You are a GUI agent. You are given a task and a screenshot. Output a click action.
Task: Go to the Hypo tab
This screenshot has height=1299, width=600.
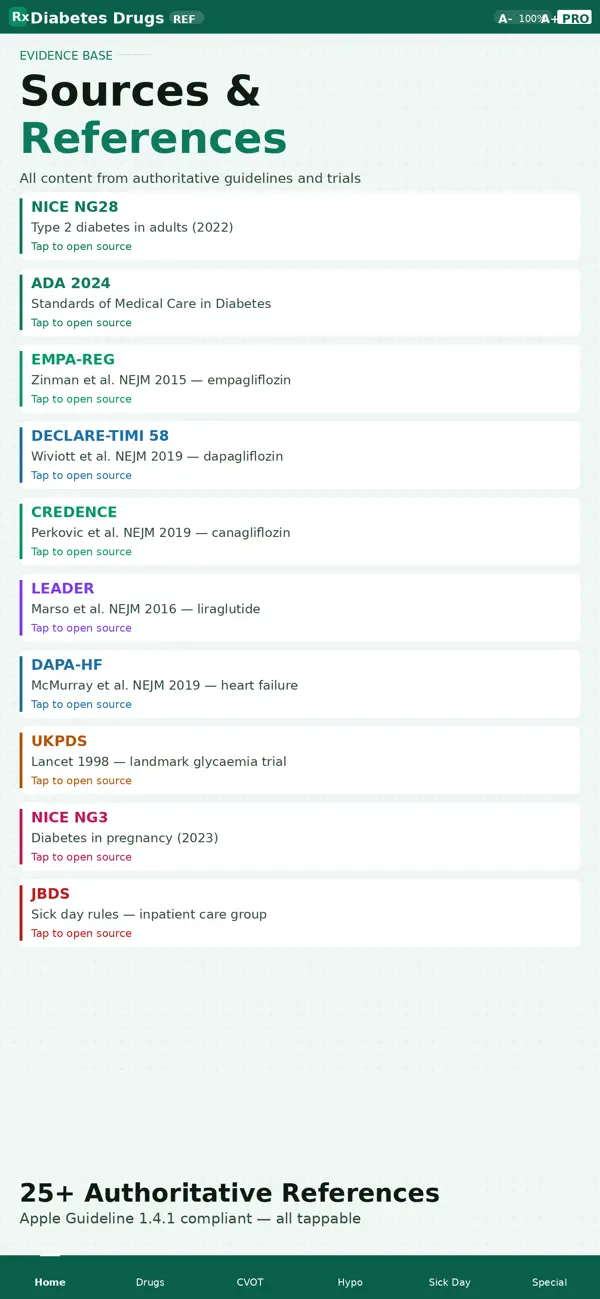point(350,1282)
